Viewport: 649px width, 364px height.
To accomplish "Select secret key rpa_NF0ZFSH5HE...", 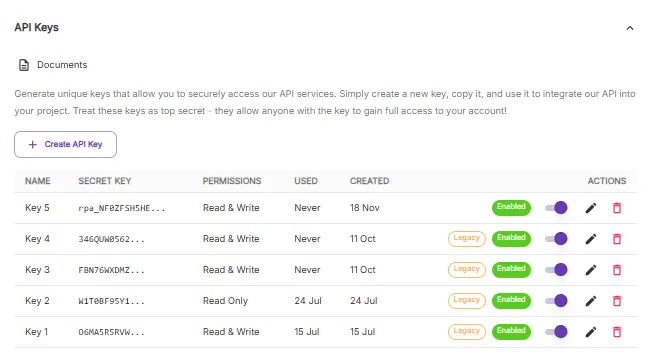I will [122, 208].
